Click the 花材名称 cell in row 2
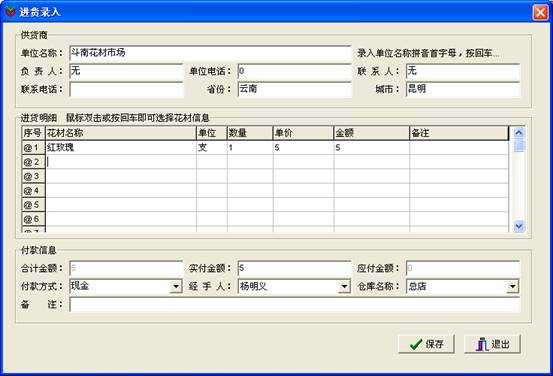 tap(121, 162)
